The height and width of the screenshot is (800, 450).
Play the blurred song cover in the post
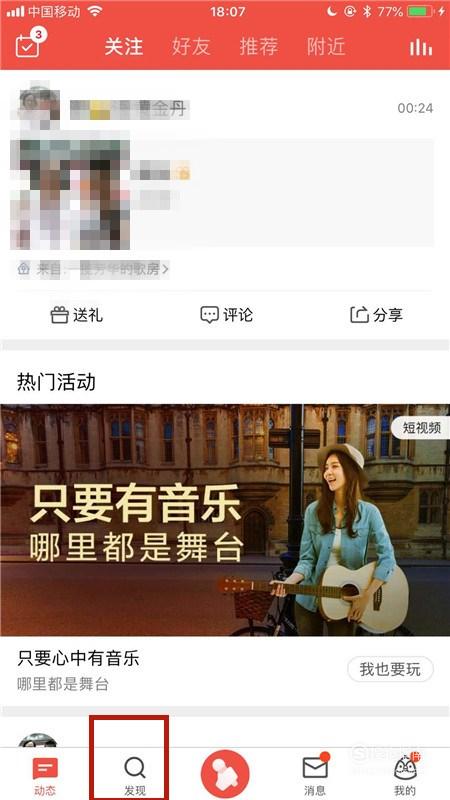pyautogui.click(x=70, y=189)
